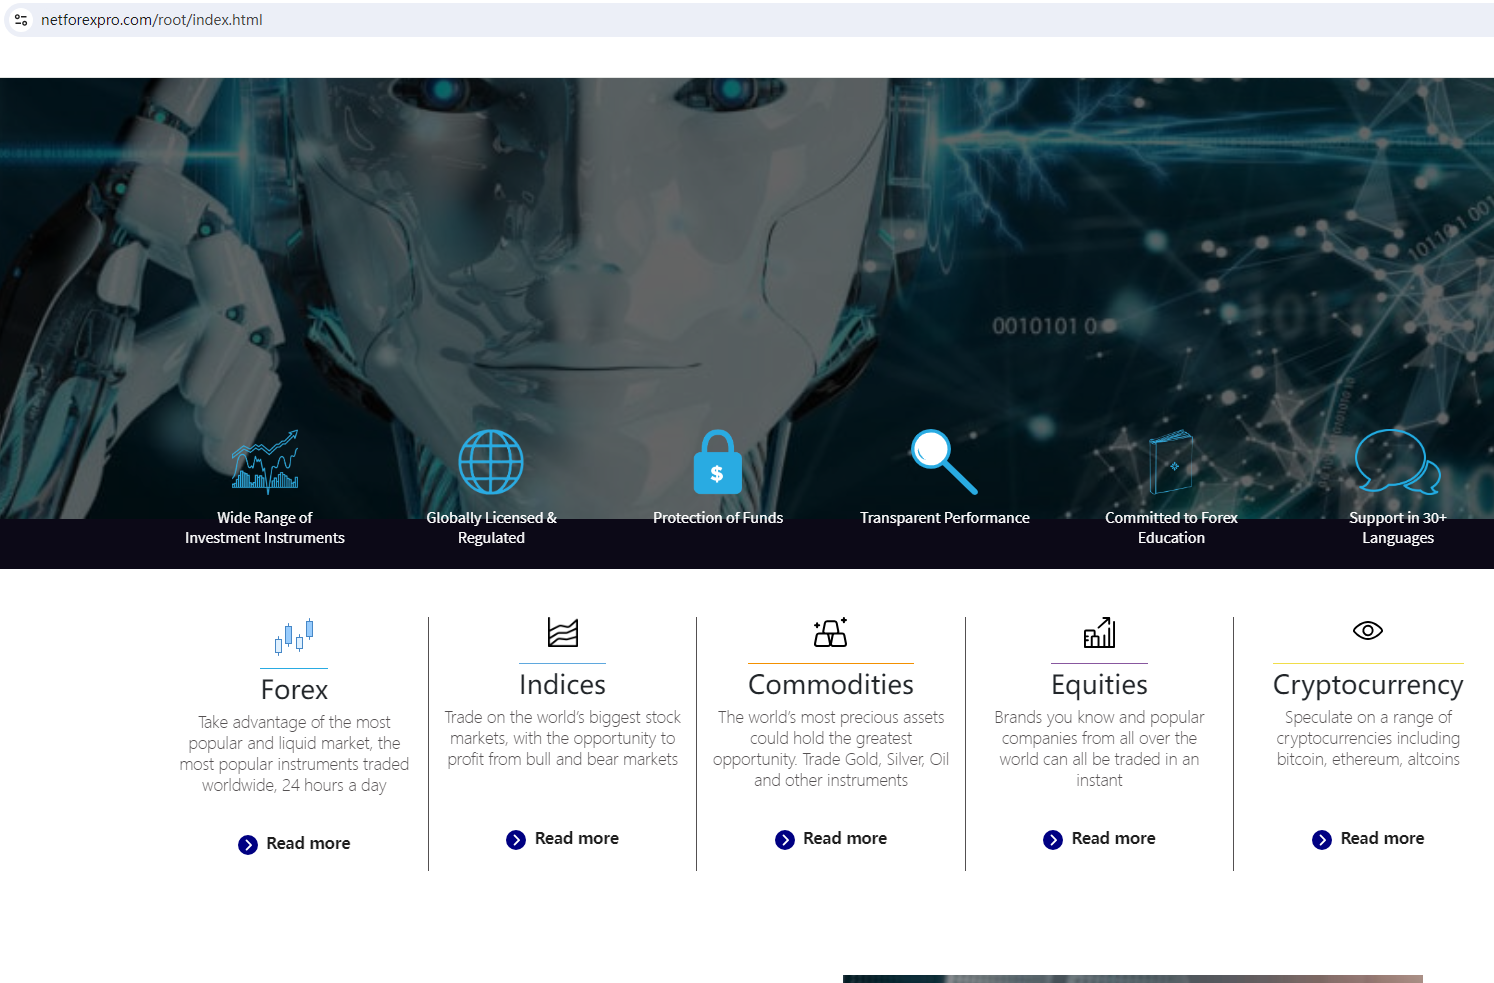Select the netforexpro.com URL in address bar
This screenshot has height=983, width=1494.
pyautogui.click(x=151, y=20)
